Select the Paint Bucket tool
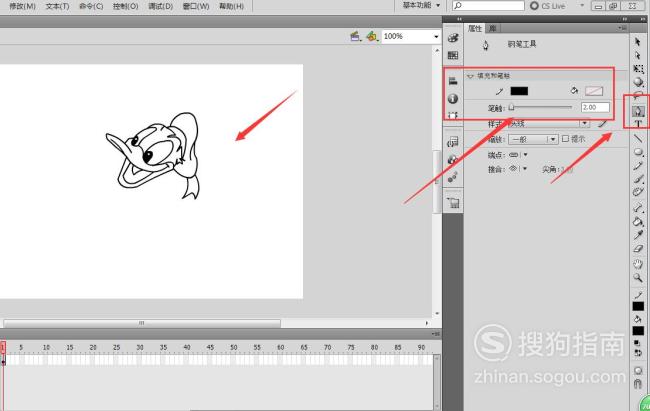This screenshot has height=411, width=650. pos(638,221)
